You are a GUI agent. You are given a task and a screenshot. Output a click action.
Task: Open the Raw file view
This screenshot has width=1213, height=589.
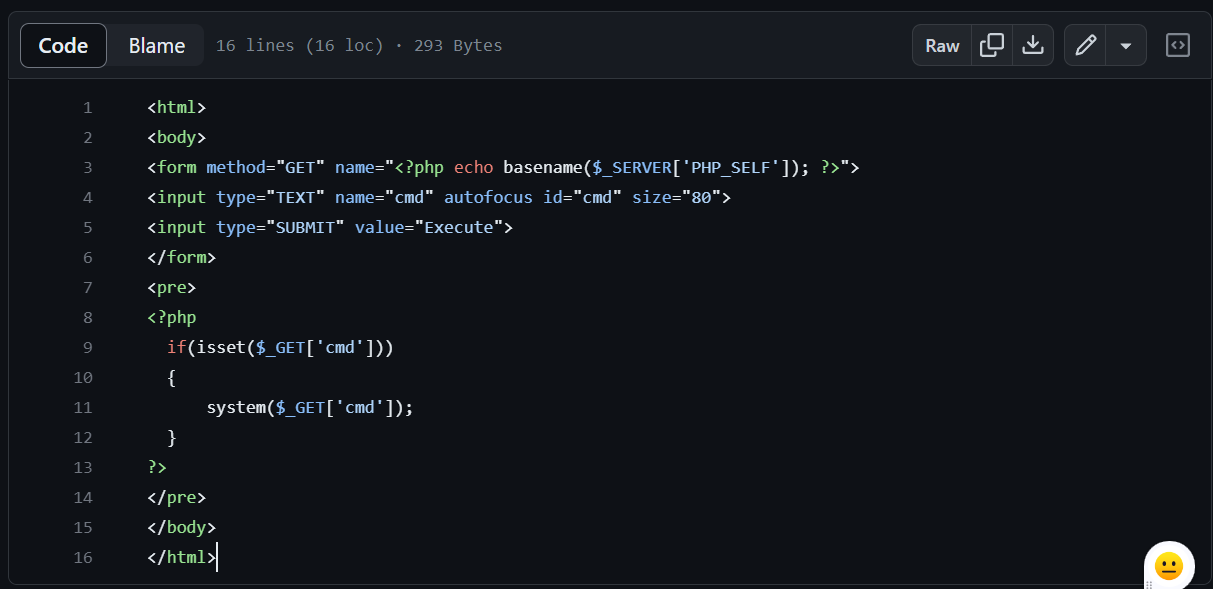coord(942,45)
